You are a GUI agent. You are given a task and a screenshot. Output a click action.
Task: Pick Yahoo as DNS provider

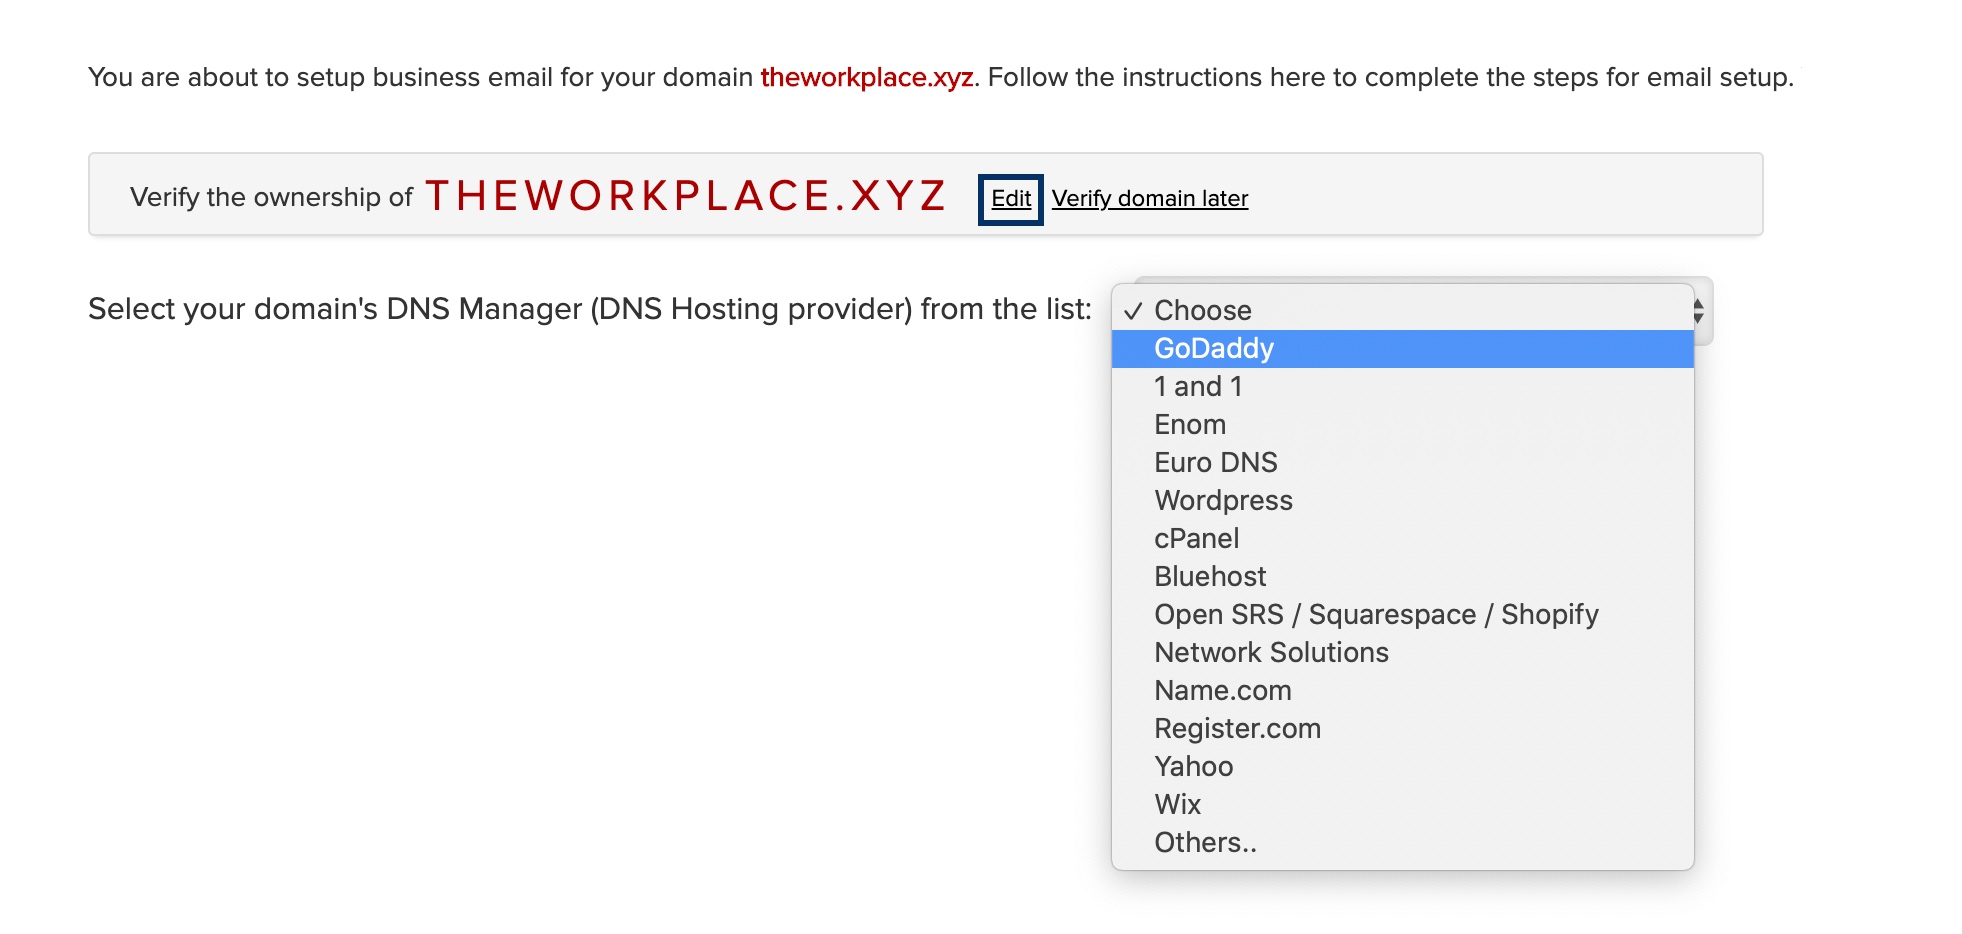click(x=1402, y=766)
